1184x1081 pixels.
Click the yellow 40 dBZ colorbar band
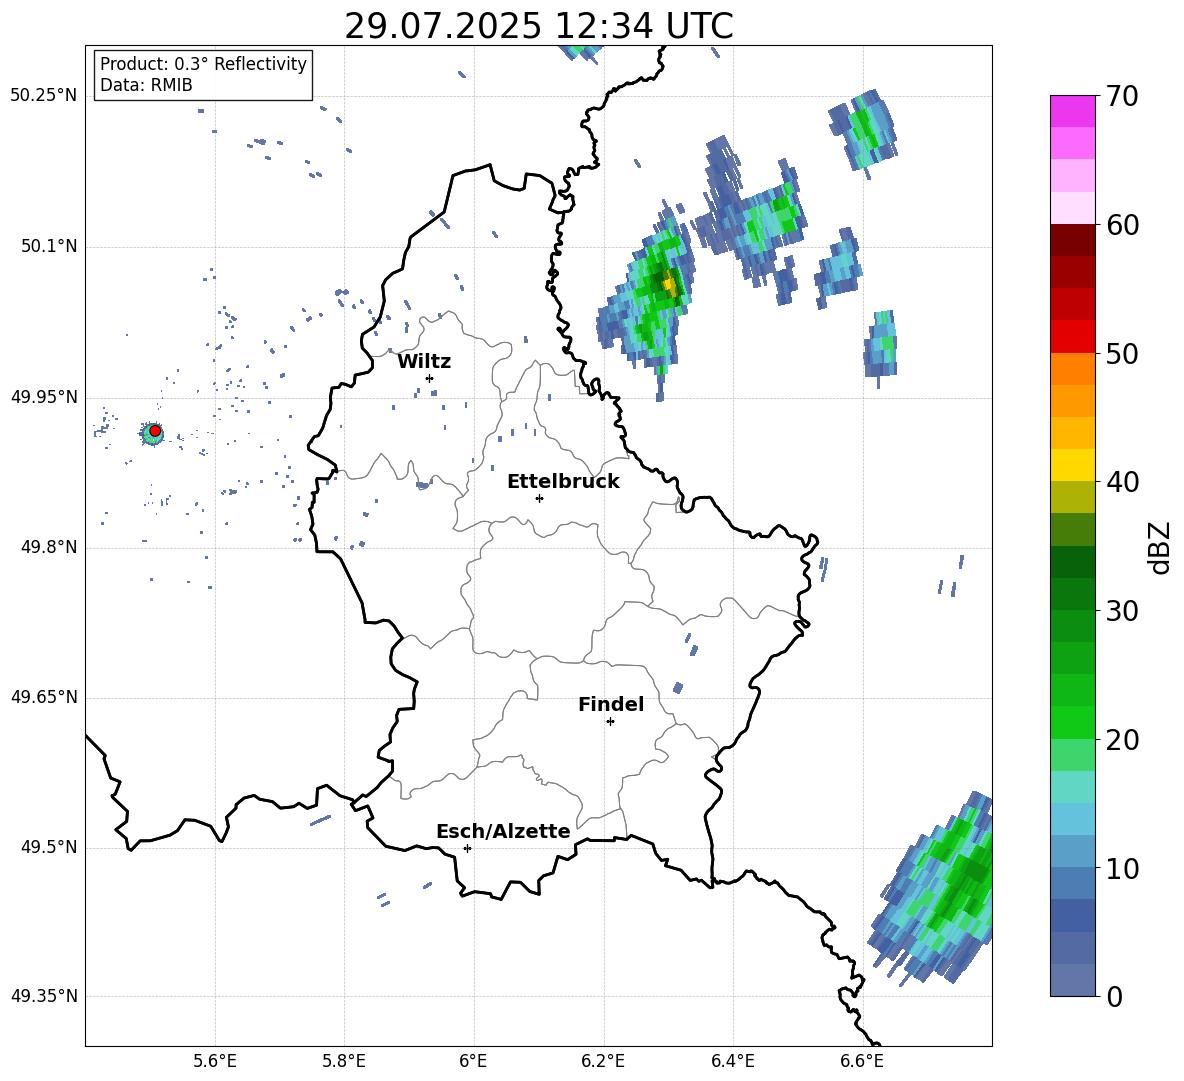click(x=1072, y=465)
